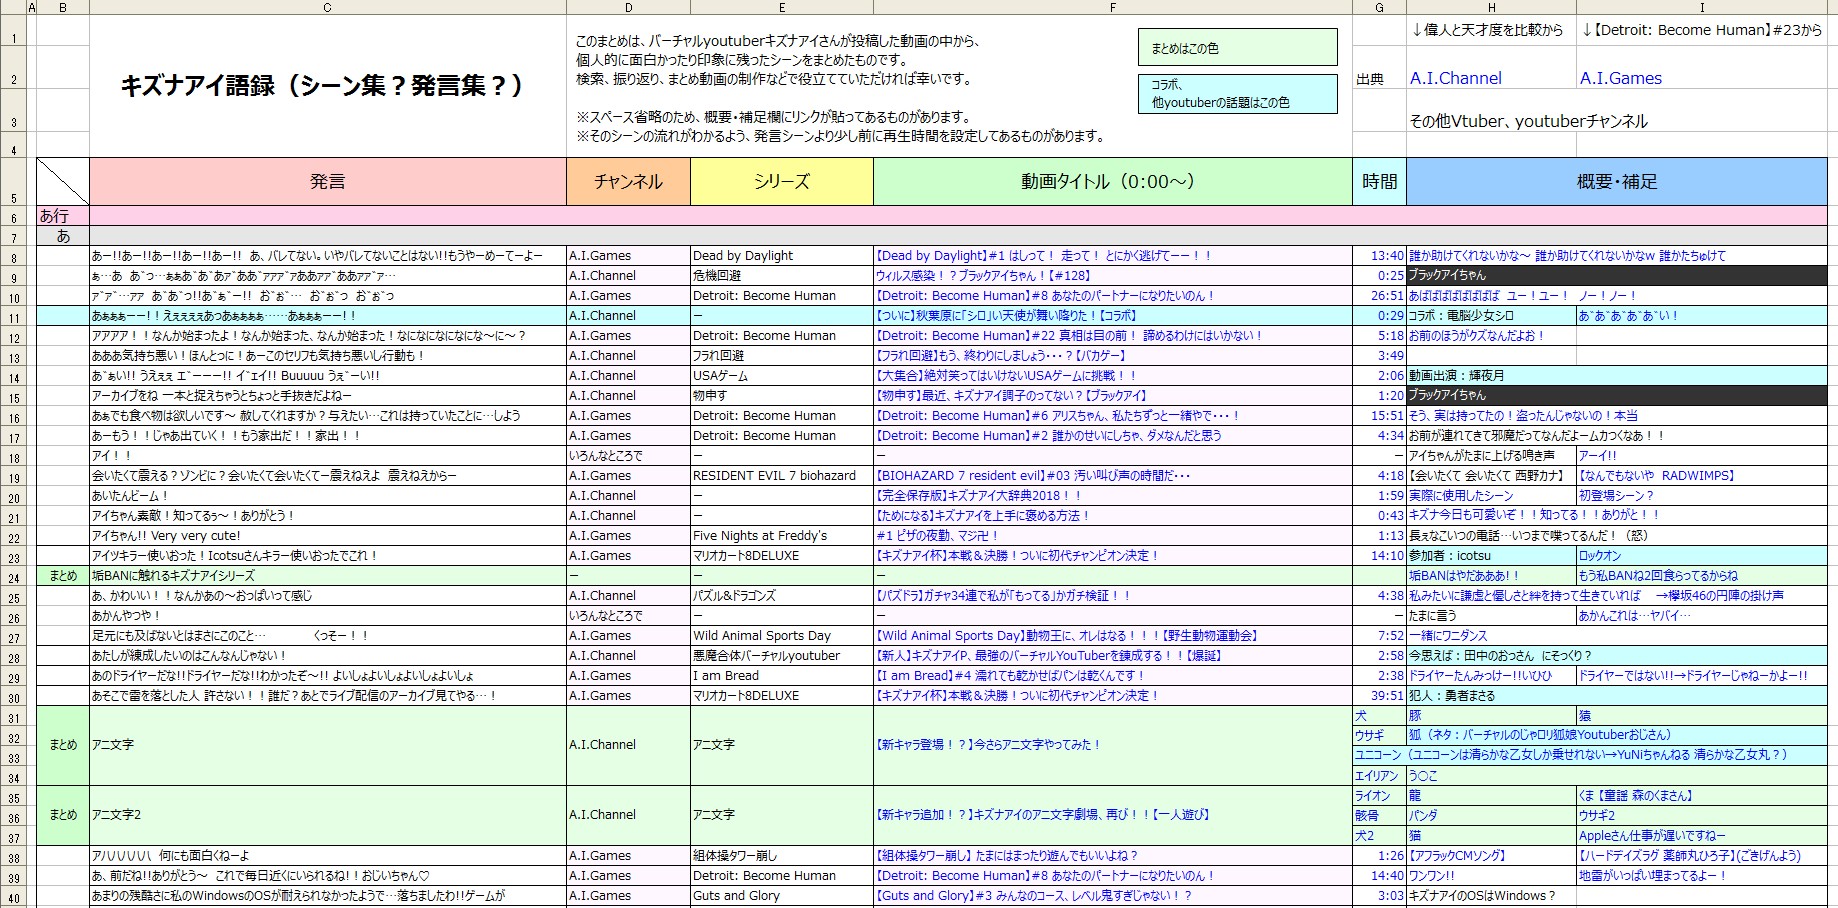
Task: Open 【物申す】最近、キズナアイ調子のってない？ link
Action: (1011, 396)
